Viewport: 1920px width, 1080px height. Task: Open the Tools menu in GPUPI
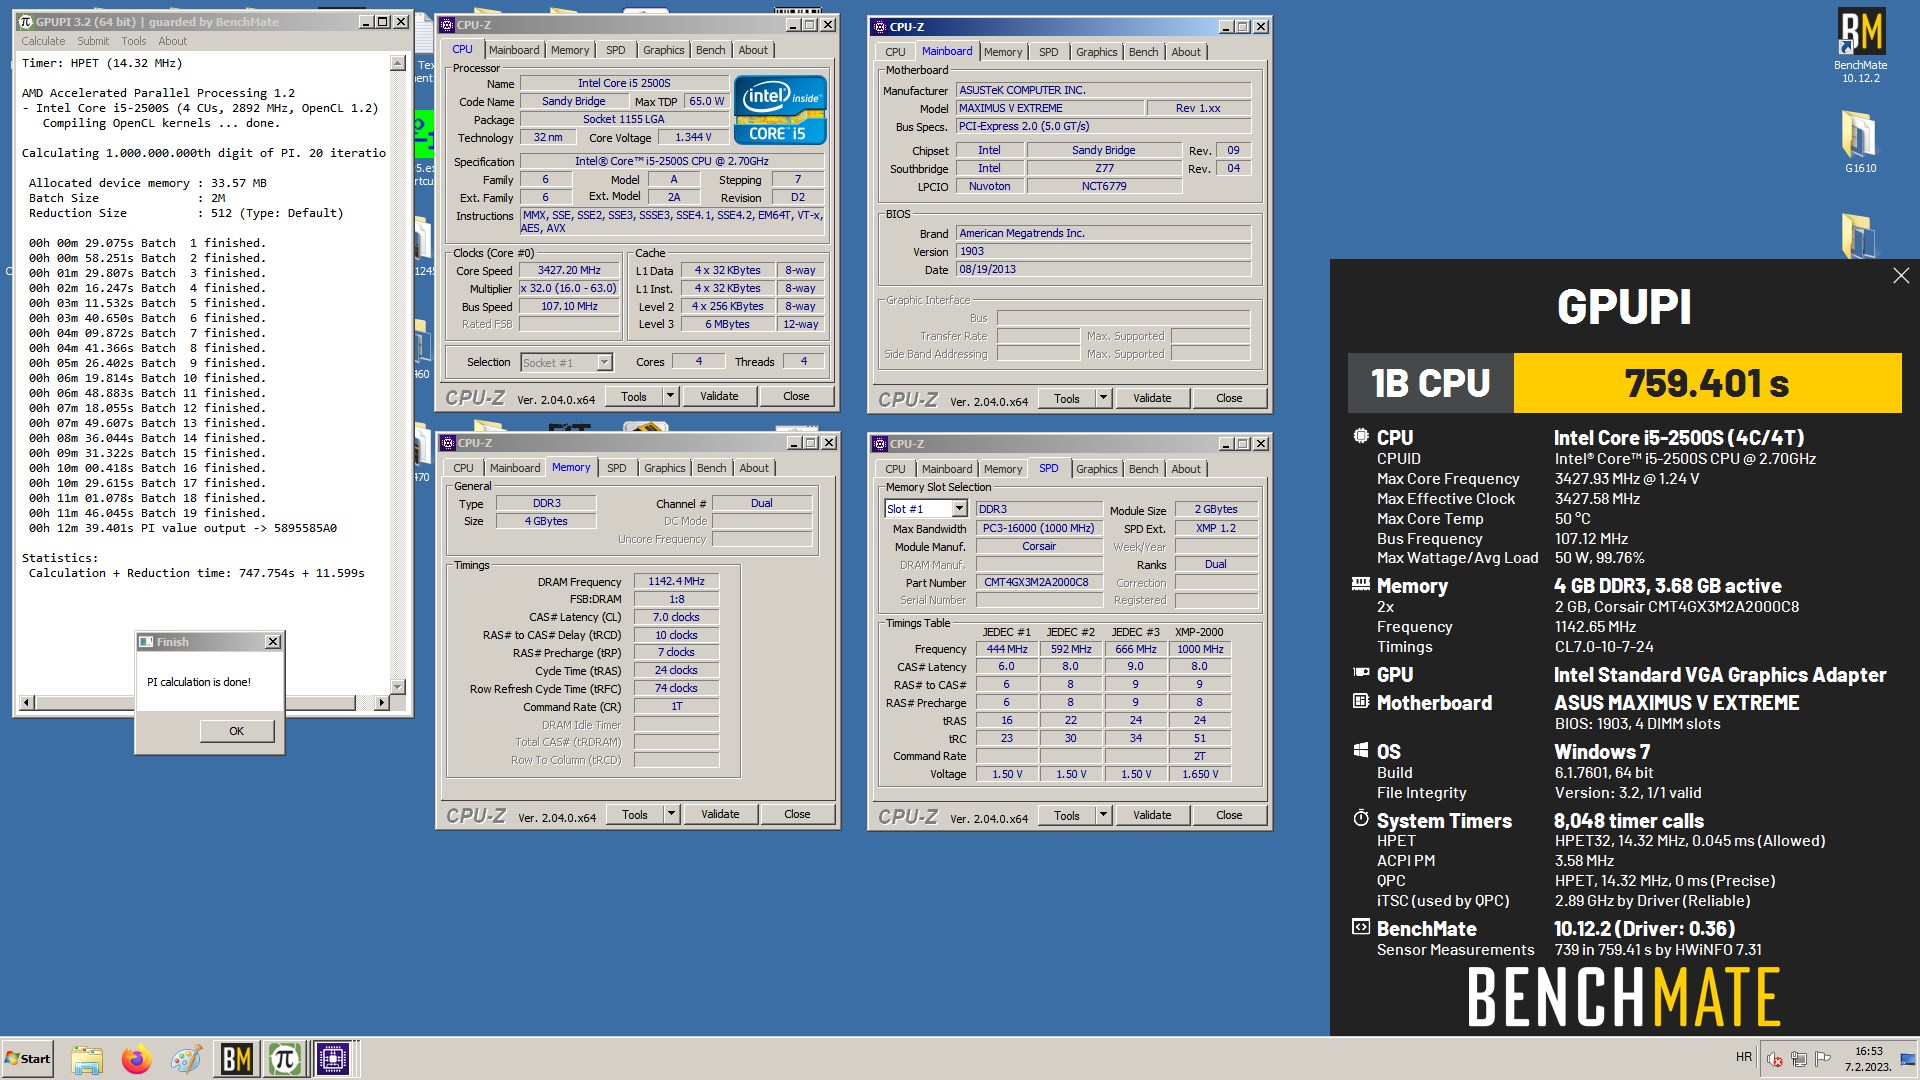click(x=134, y=41)
